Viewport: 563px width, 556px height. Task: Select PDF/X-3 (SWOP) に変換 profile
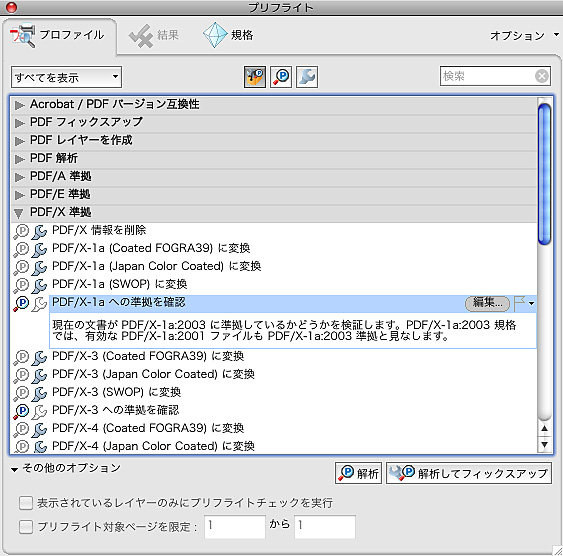click(116, 392)
